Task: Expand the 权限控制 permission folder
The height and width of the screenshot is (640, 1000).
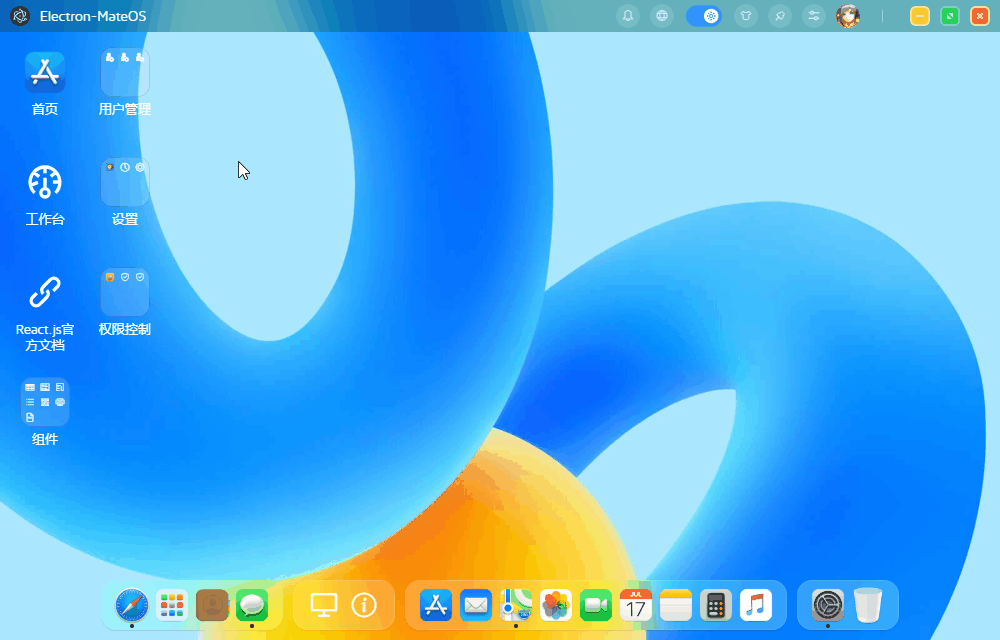Action: 125,293
